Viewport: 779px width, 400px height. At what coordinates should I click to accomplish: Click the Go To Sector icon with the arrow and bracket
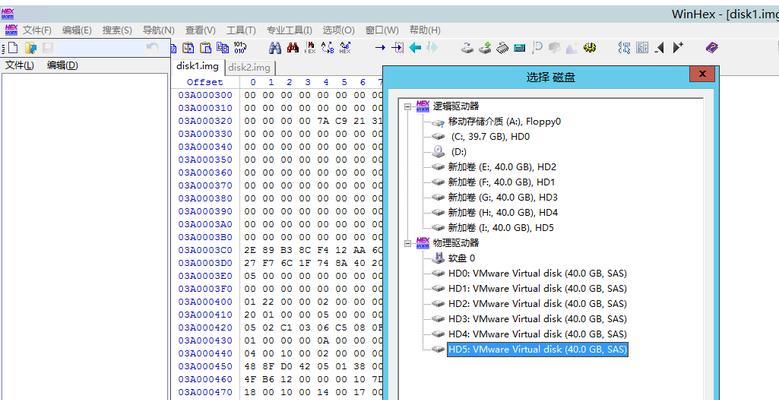click(397, 48)
